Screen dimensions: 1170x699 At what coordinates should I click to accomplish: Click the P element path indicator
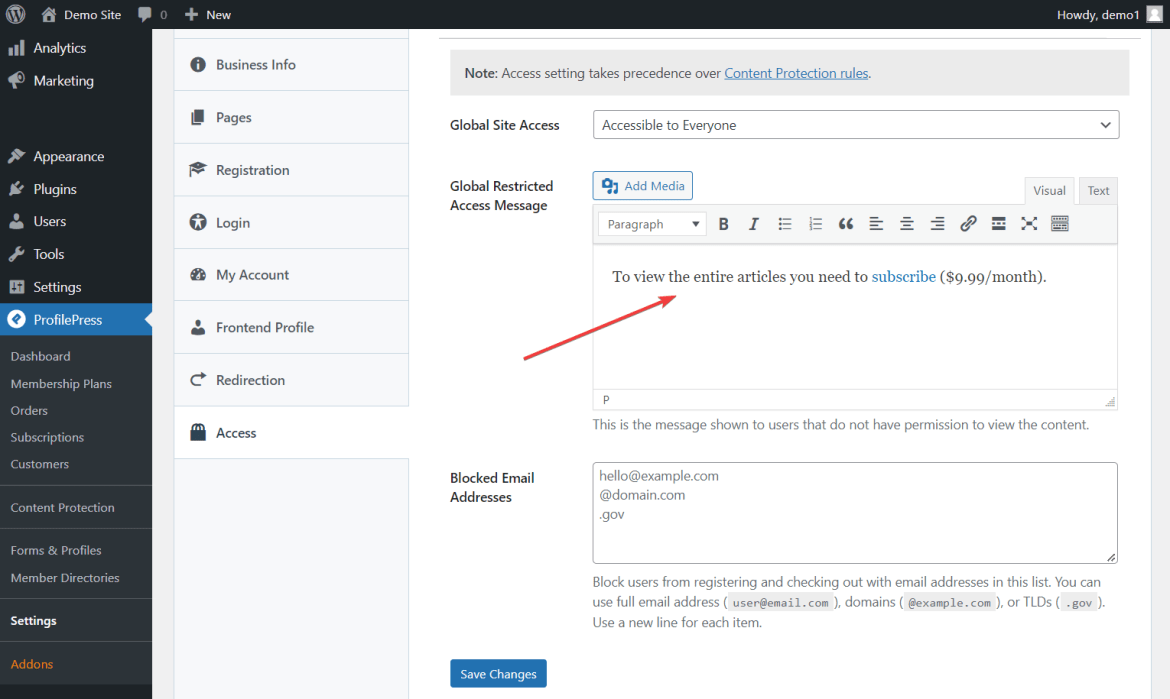(606, 400)
